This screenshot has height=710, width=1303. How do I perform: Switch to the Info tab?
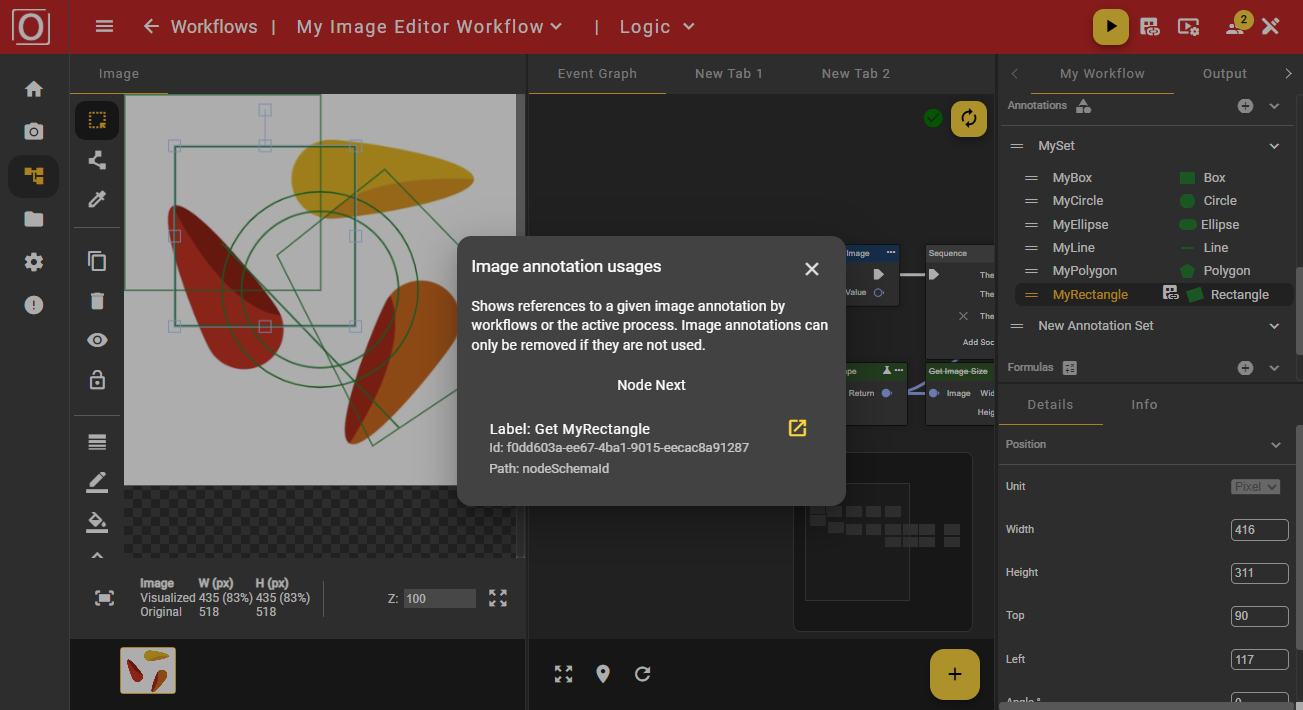tap(1144, 404)
